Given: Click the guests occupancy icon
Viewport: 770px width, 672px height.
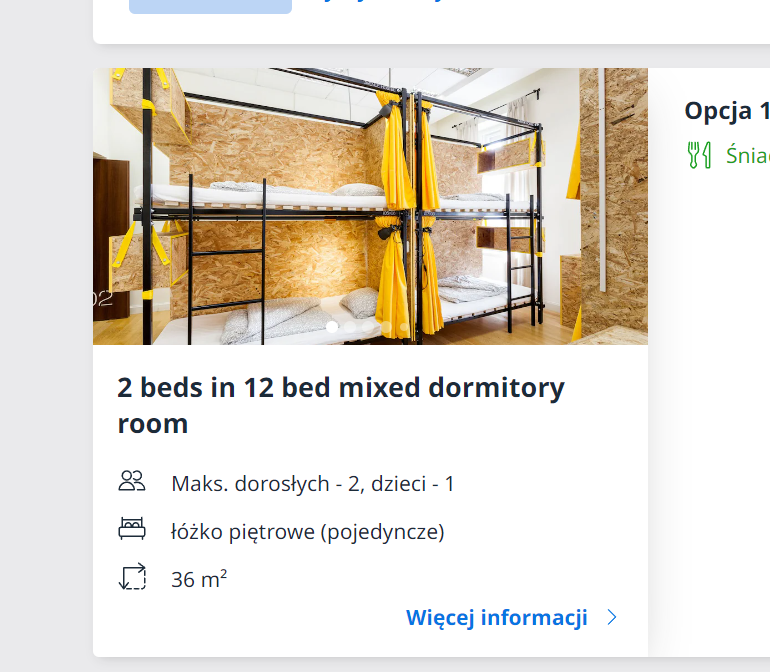Looking at the screenshot, I should point(132,481).
